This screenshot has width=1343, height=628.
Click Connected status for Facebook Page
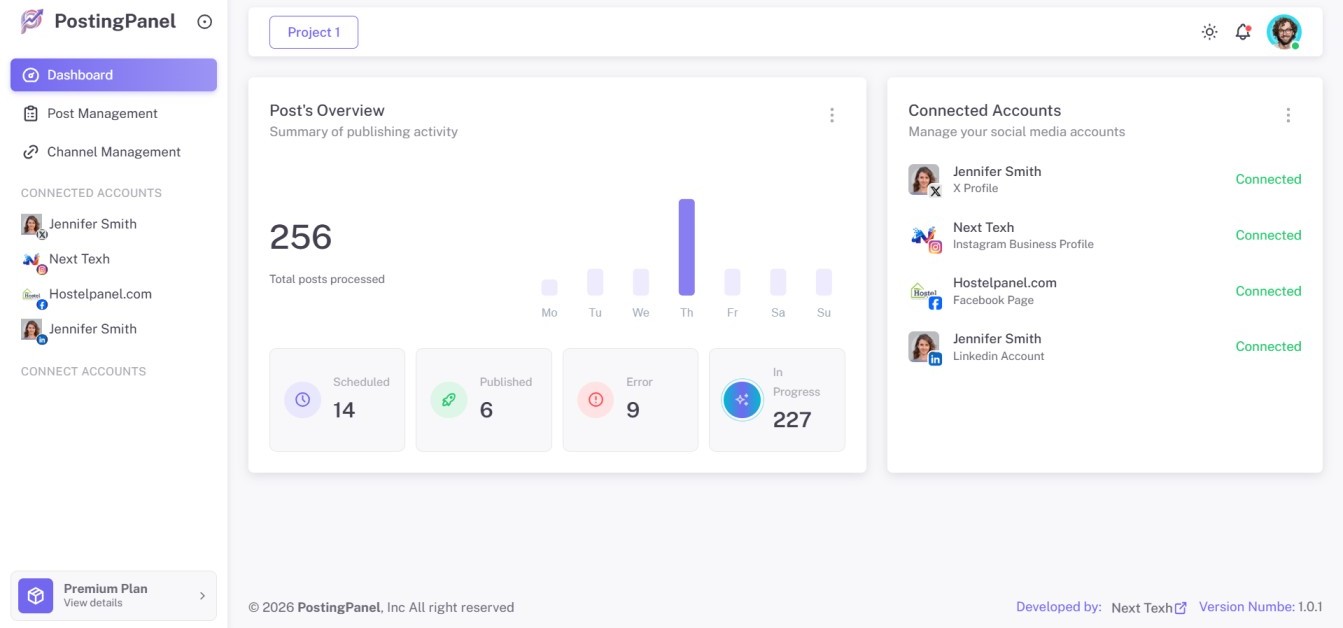1268,291
